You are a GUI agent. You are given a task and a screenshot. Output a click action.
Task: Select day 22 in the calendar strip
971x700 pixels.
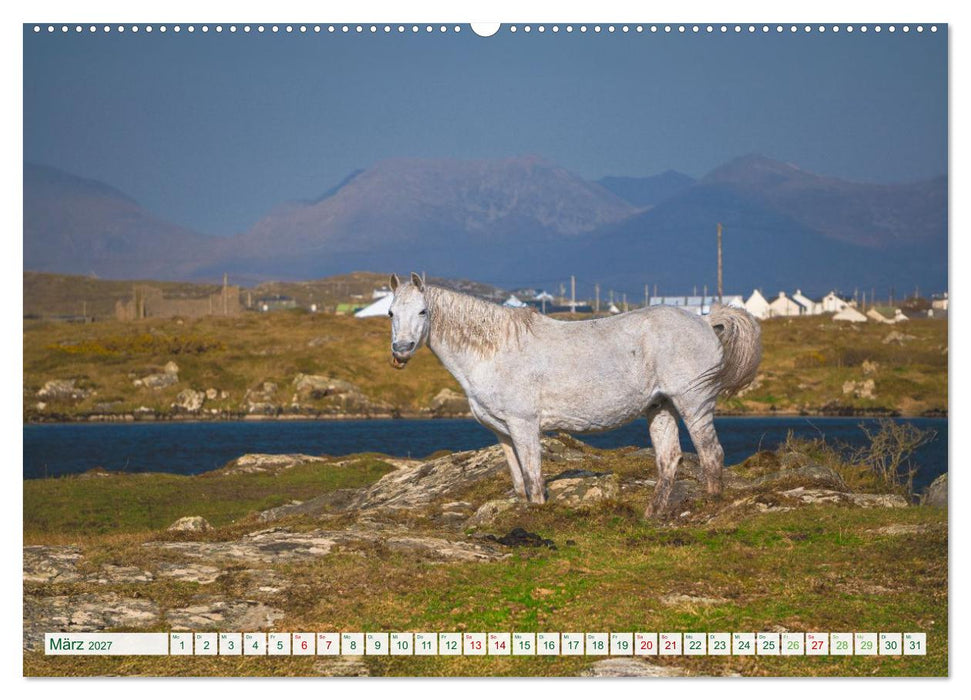click(x=695, y=644)
